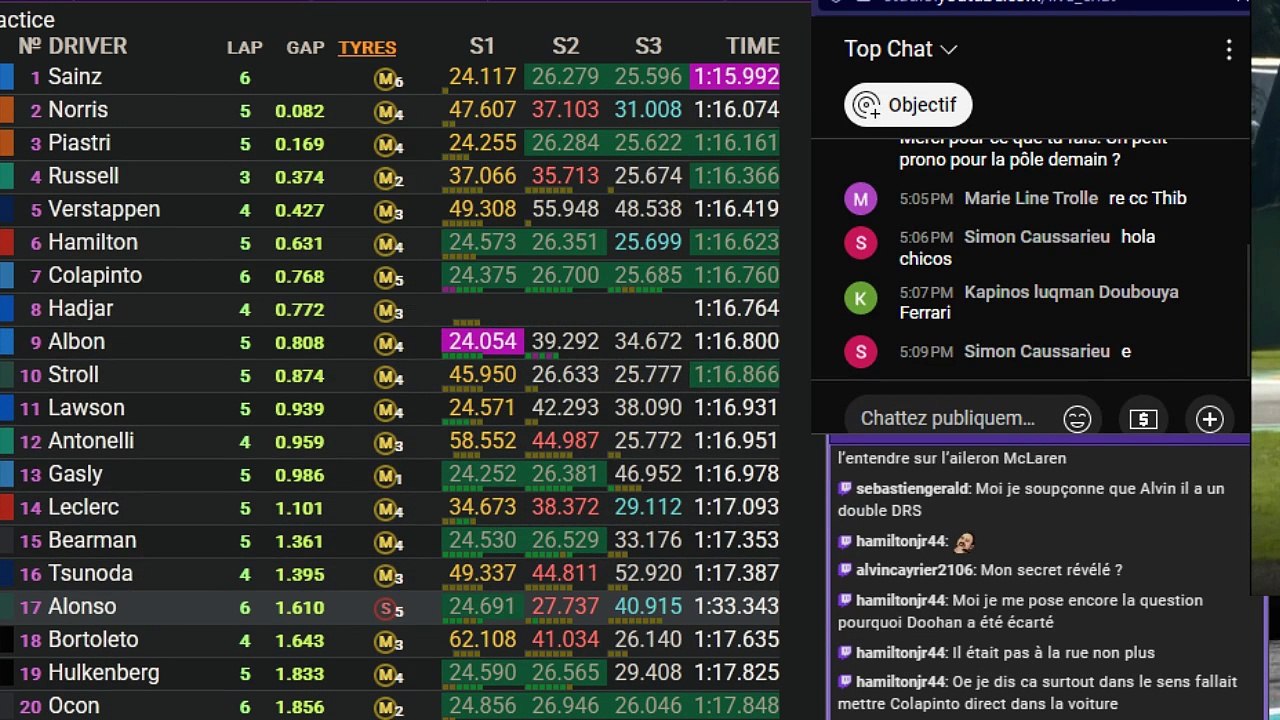The image size is (1280, 720).
Task: Click Simon Caussarieu avatar beside 'hola chicos'
Action: 860,243
